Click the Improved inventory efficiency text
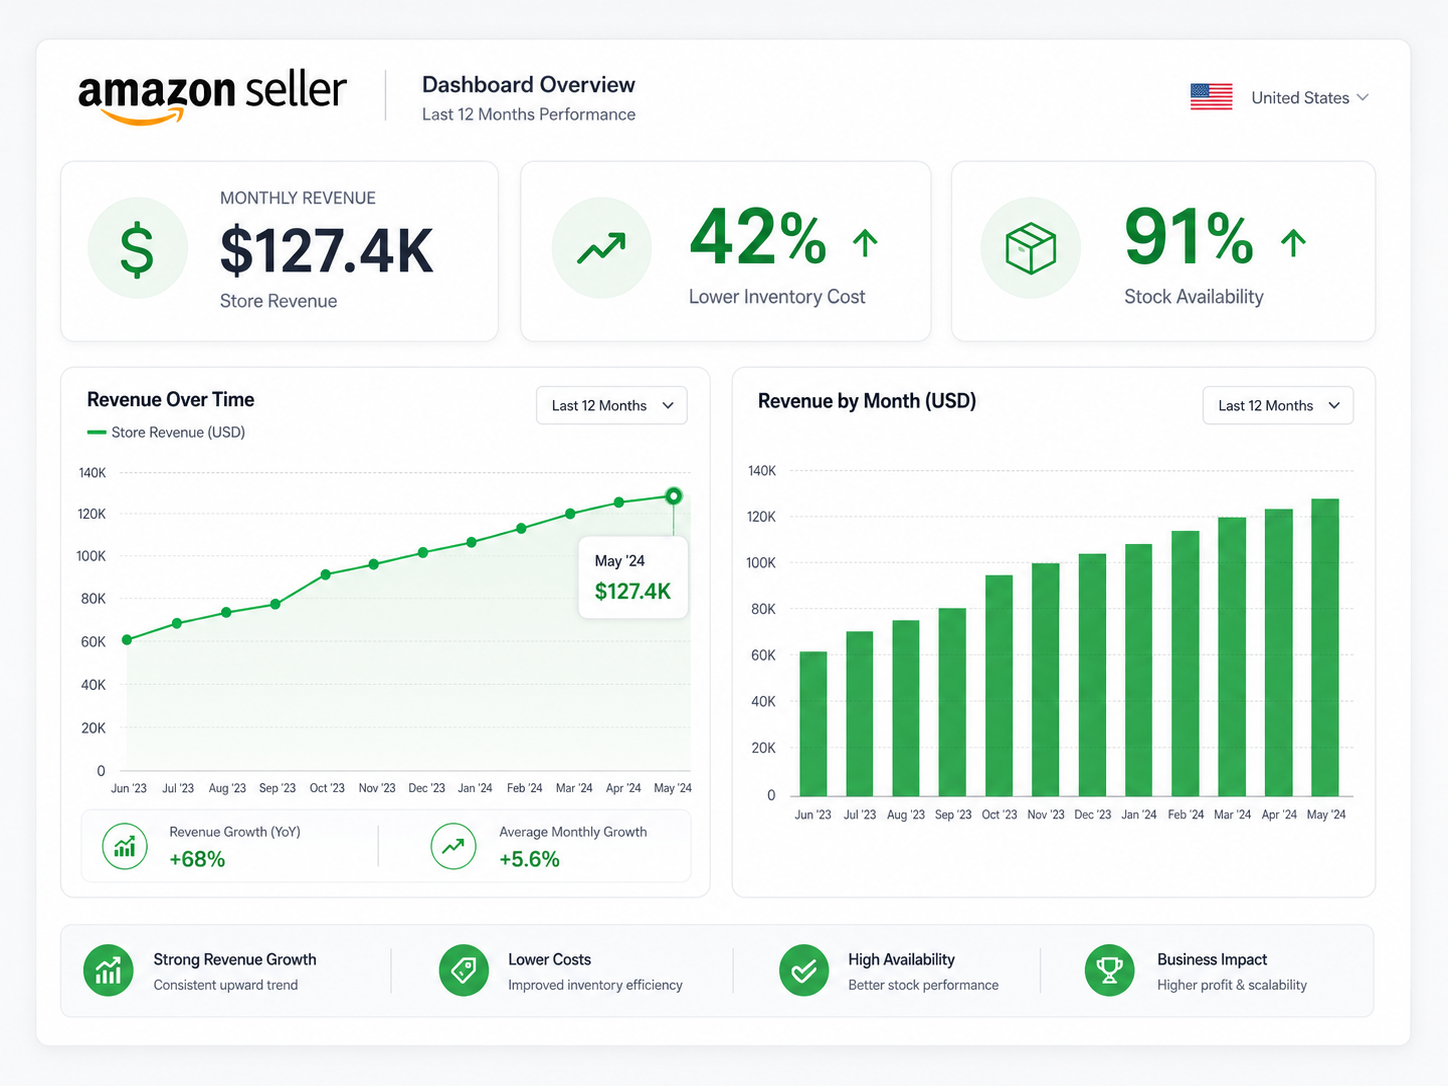Image resolution: width=1448 pixels, height=1086 pixels. (595, 985)
